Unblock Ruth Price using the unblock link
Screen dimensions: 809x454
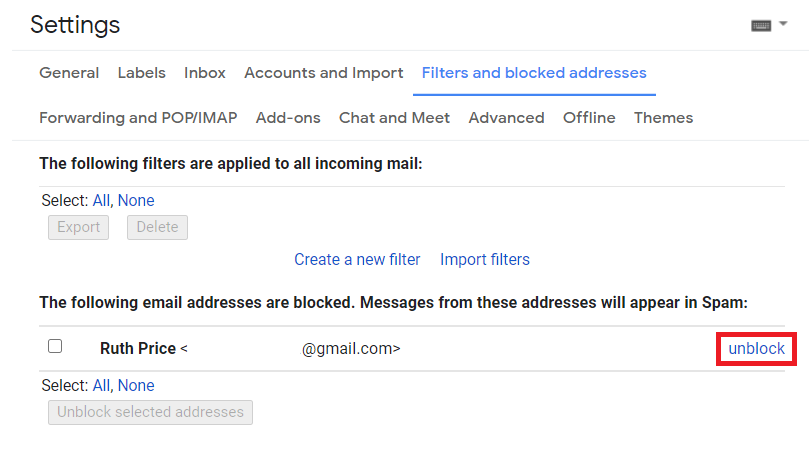[757, 348]
